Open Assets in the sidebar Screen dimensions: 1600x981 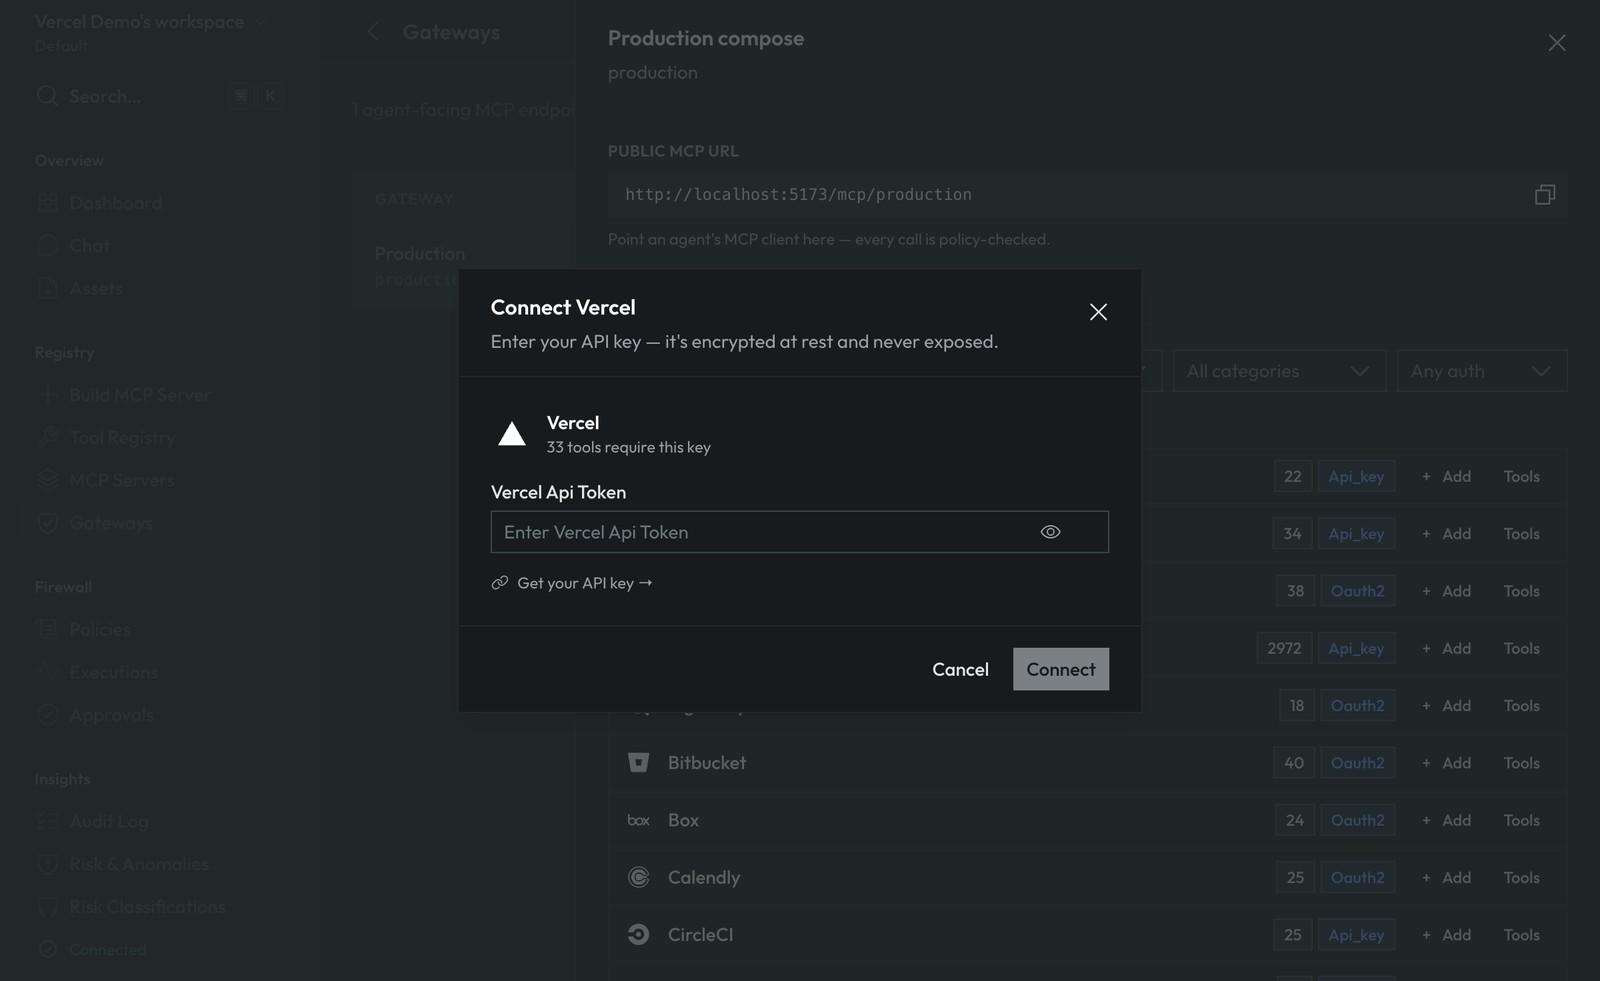tap(96, 289)
